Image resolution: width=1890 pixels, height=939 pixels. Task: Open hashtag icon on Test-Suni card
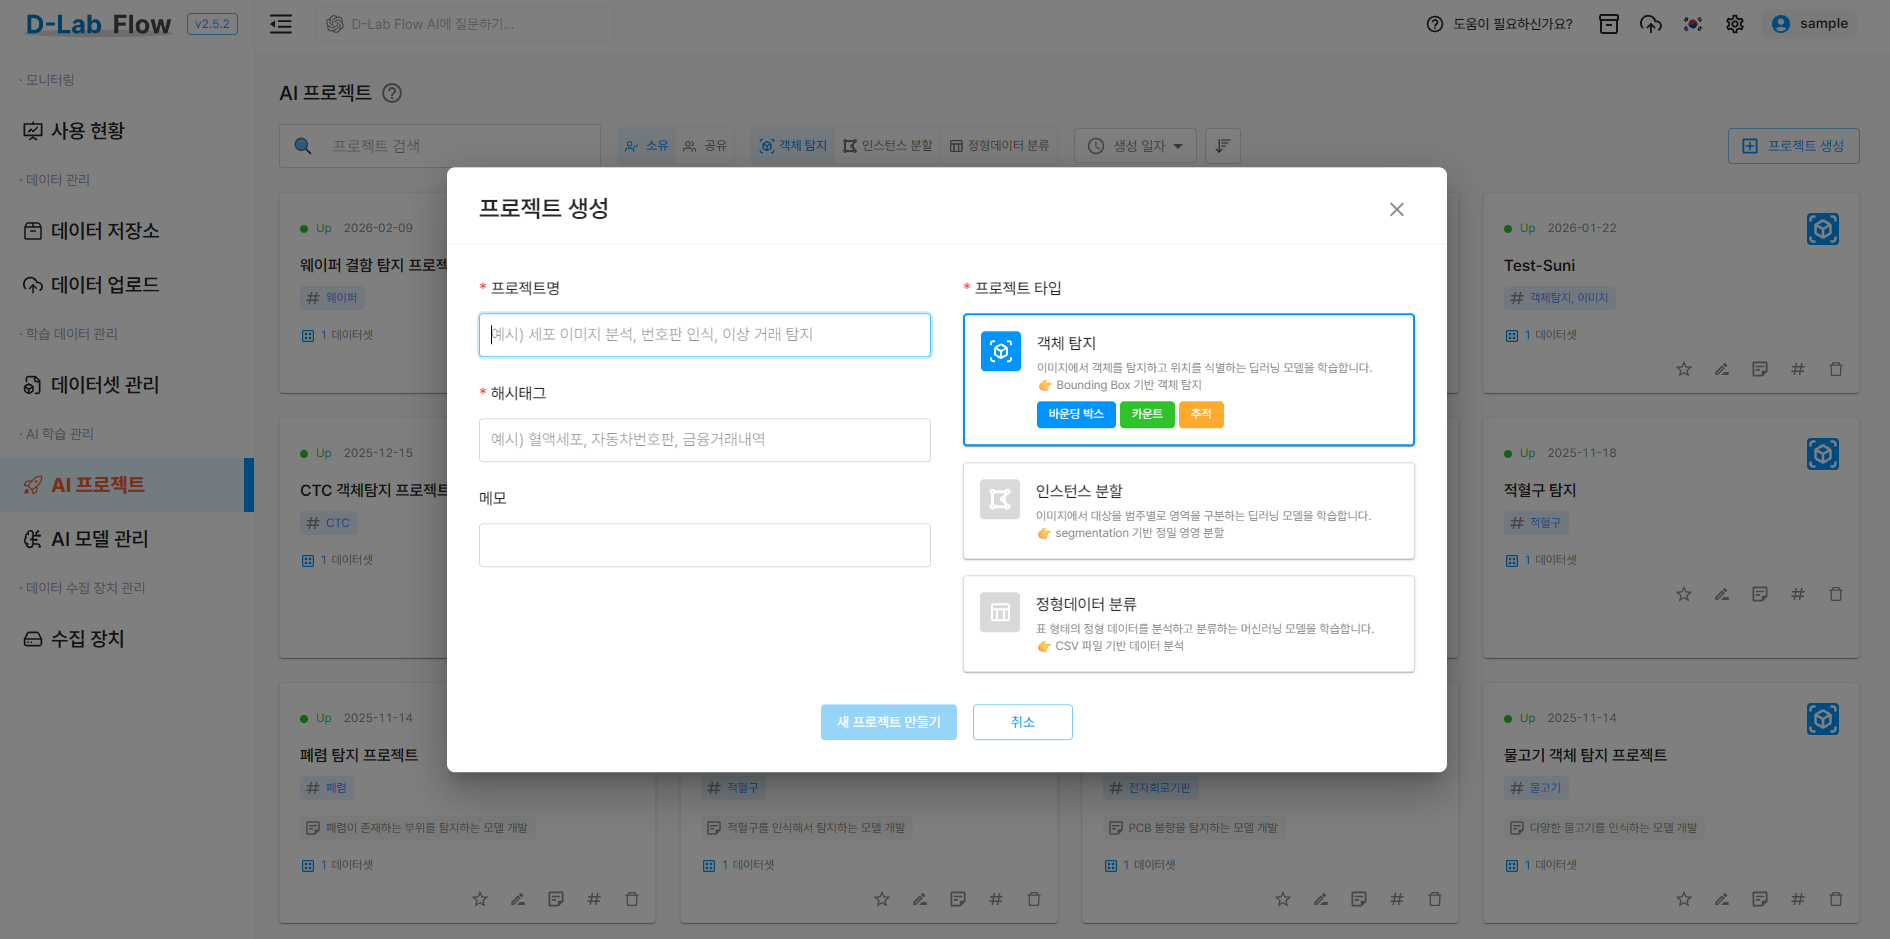click(x=1798, y=369)
